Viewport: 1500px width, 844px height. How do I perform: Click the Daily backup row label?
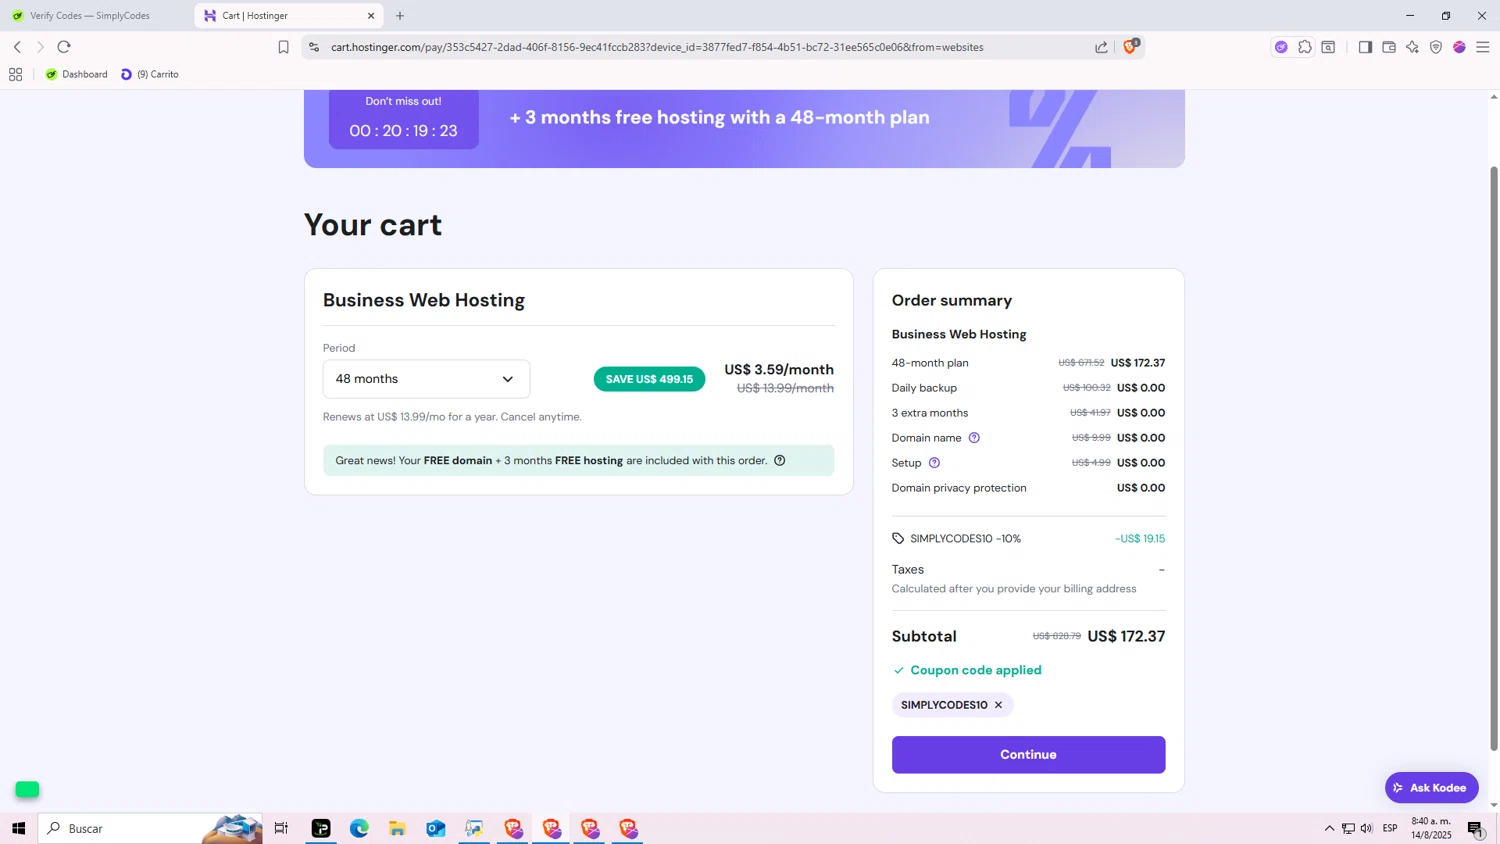[924, 388]
